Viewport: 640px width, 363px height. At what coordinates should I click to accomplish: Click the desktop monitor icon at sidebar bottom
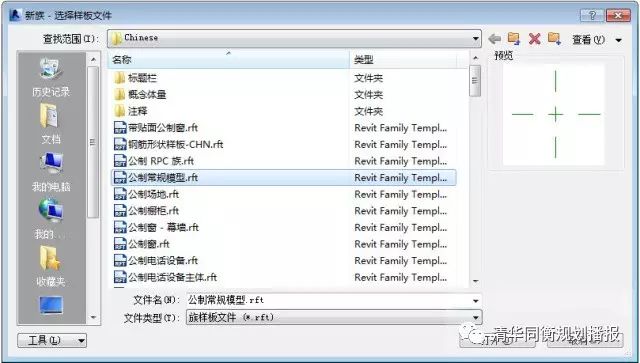click(51, 305)
